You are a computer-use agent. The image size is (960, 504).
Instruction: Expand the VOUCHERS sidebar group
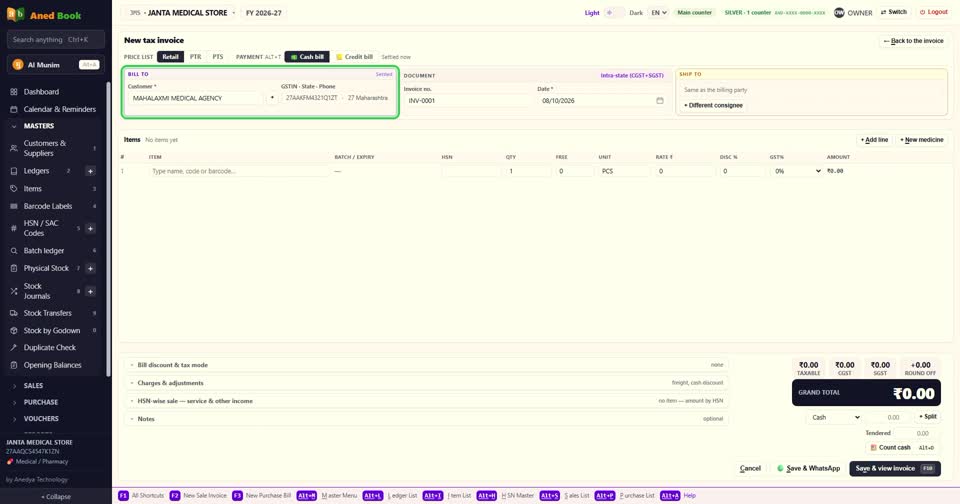(41, 419)
